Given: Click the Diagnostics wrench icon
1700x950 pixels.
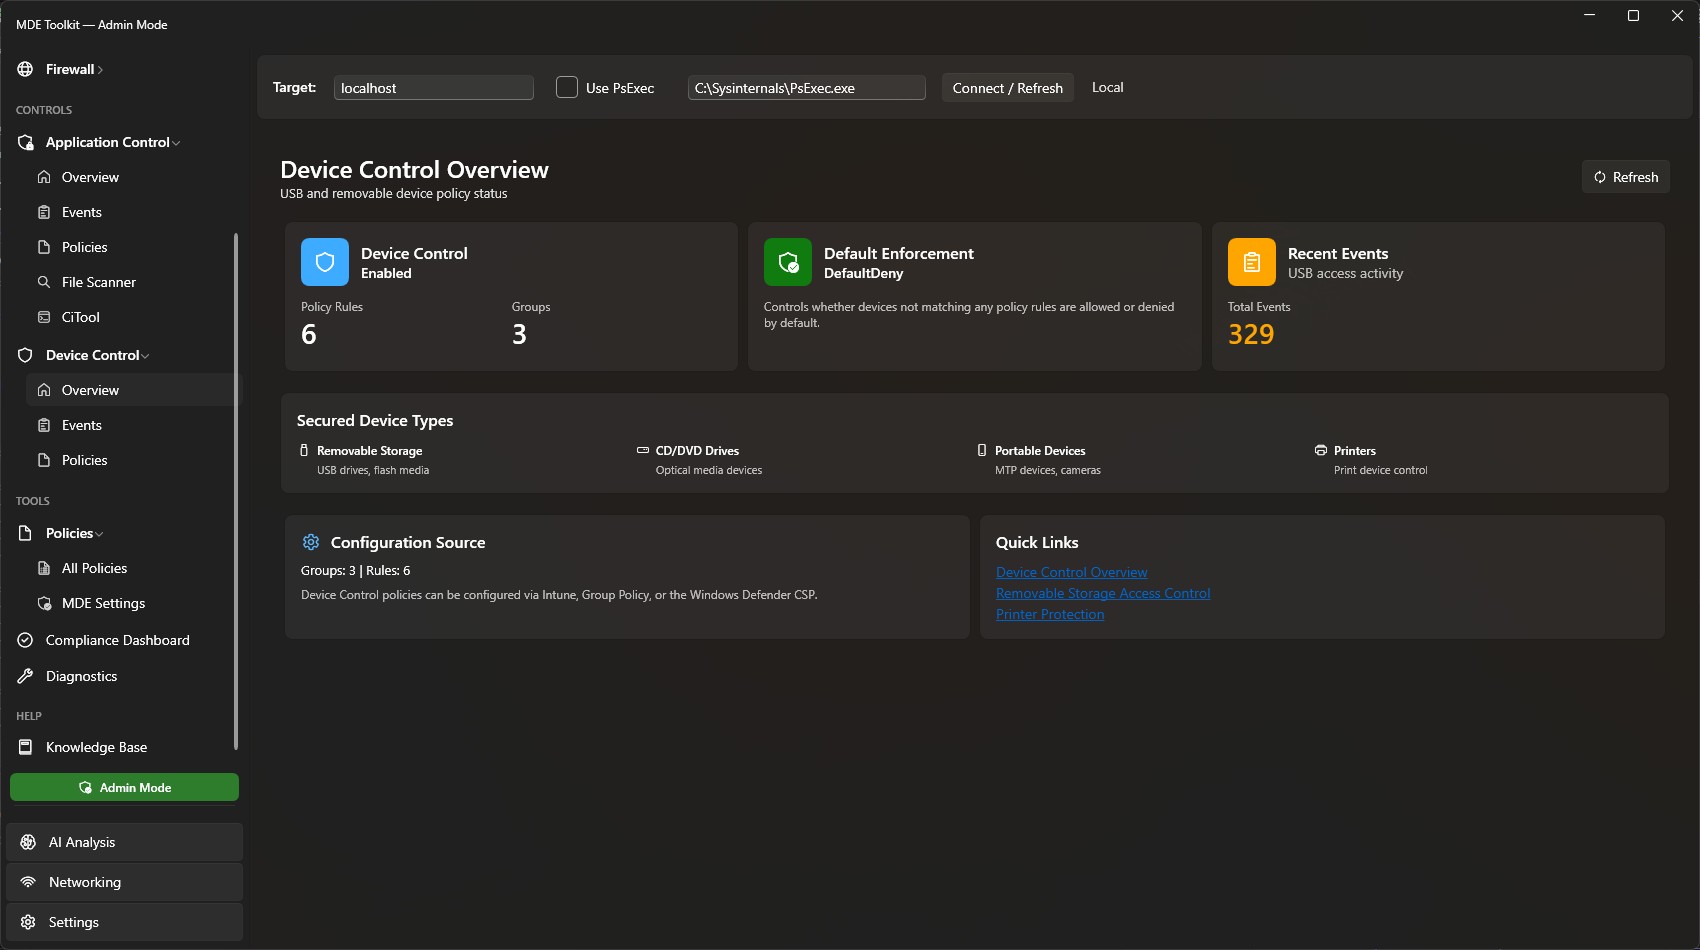Looking at the screenshot, I should 26,676.
